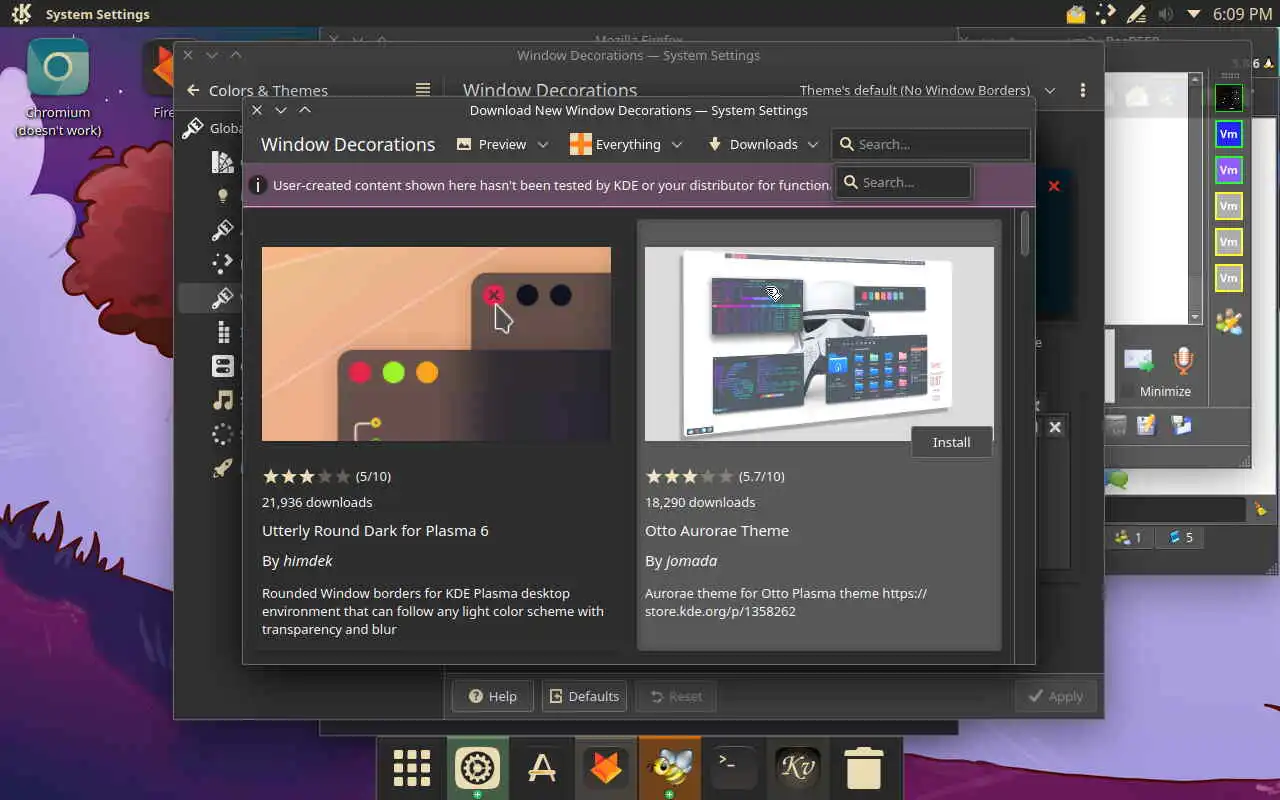1280x800 pixels.
Task: Click the "21,936 downloads" text
Action: pos(317,502)
